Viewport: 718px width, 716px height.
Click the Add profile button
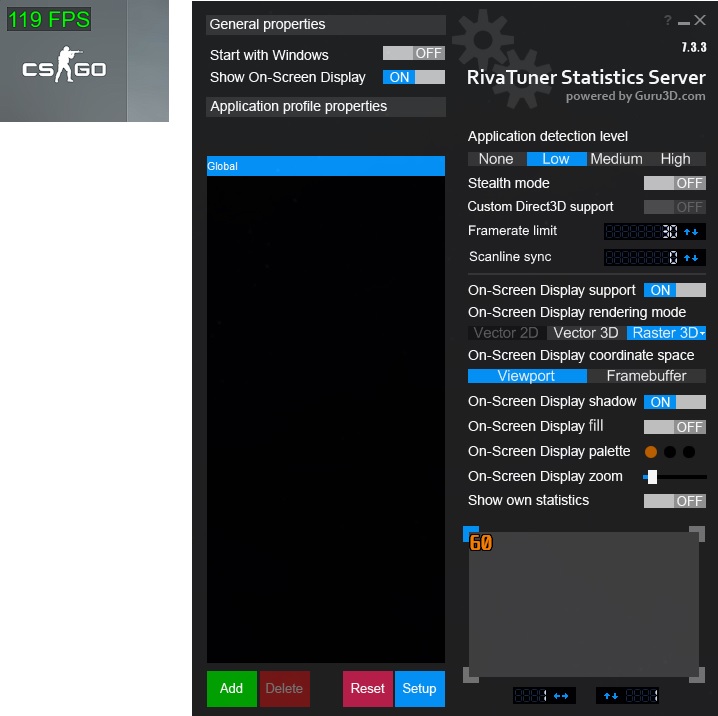(x=231, y=689)
